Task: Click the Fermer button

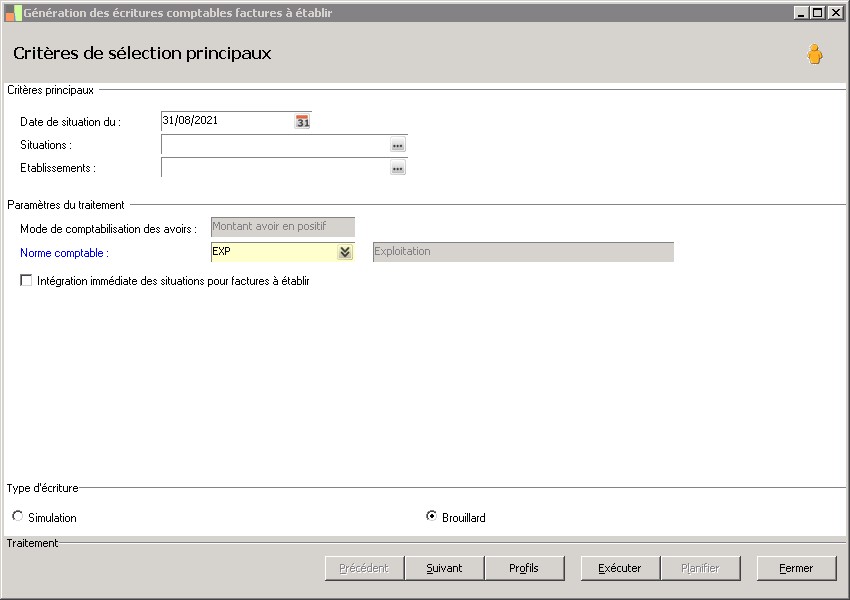Action: (796, 568)
